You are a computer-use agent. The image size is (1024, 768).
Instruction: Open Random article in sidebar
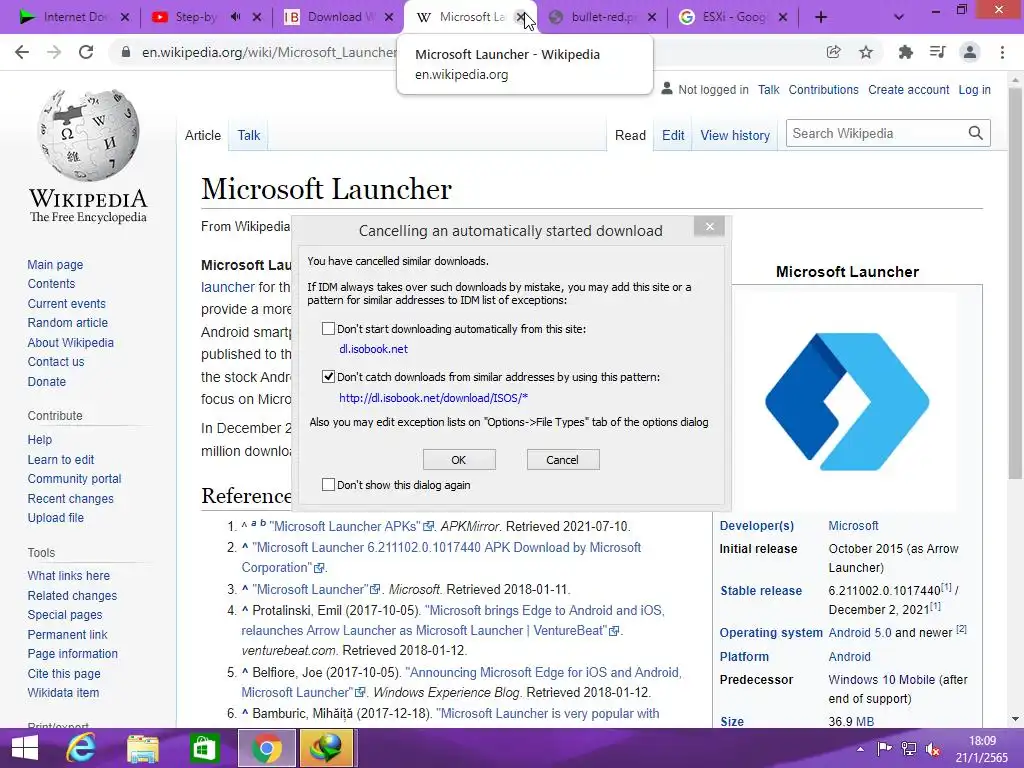pos(67,323)
